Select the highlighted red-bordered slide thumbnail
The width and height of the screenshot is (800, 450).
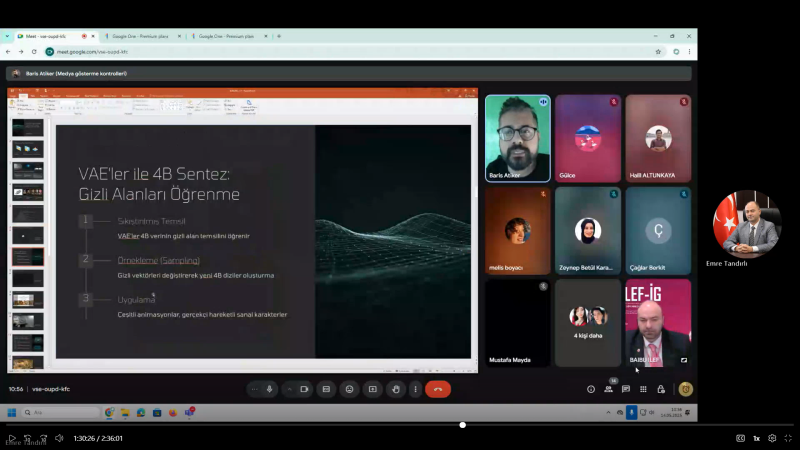pos(28,257)
